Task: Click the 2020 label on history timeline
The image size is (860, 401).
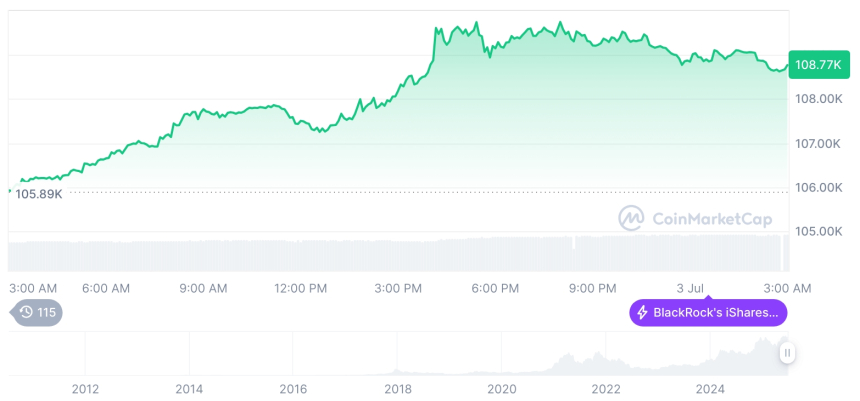Action: [x=501, y=388]
